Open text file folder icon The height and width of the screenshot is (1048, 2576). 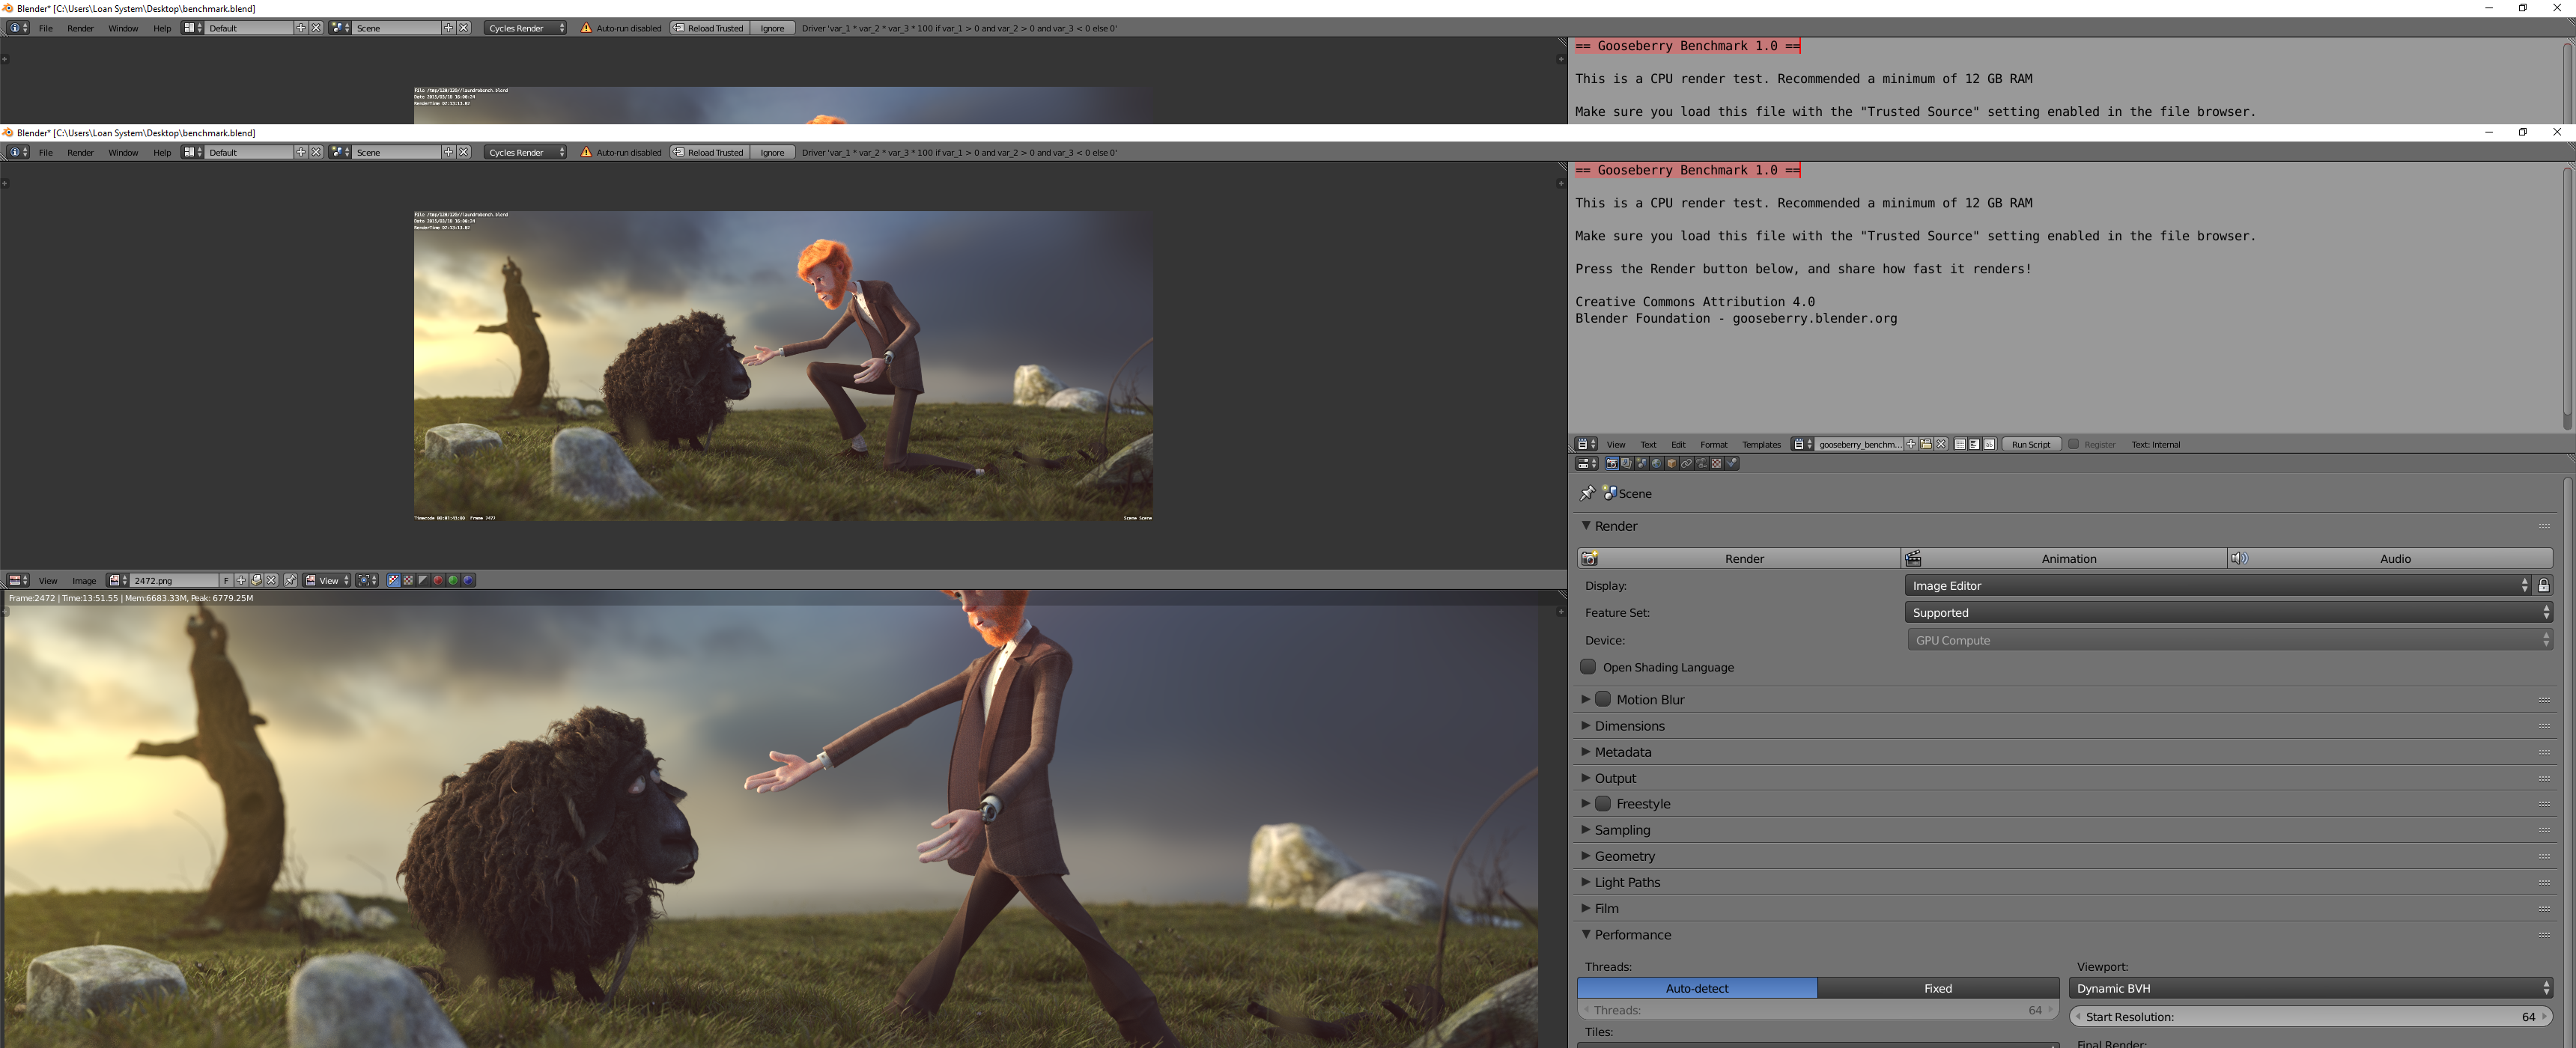[1926, 445]
